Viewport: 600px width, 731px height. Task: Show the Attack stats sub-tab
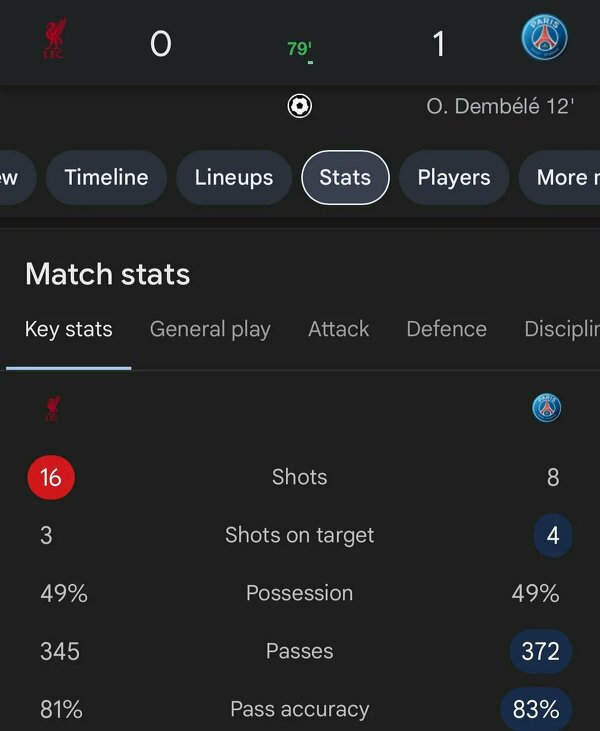pyautogui.click(x=339, y=329)
